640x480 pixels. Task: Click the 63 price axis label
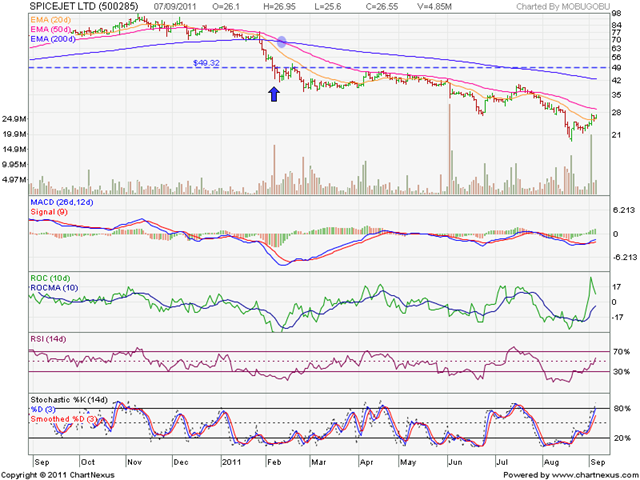click(x=616, y=49)
